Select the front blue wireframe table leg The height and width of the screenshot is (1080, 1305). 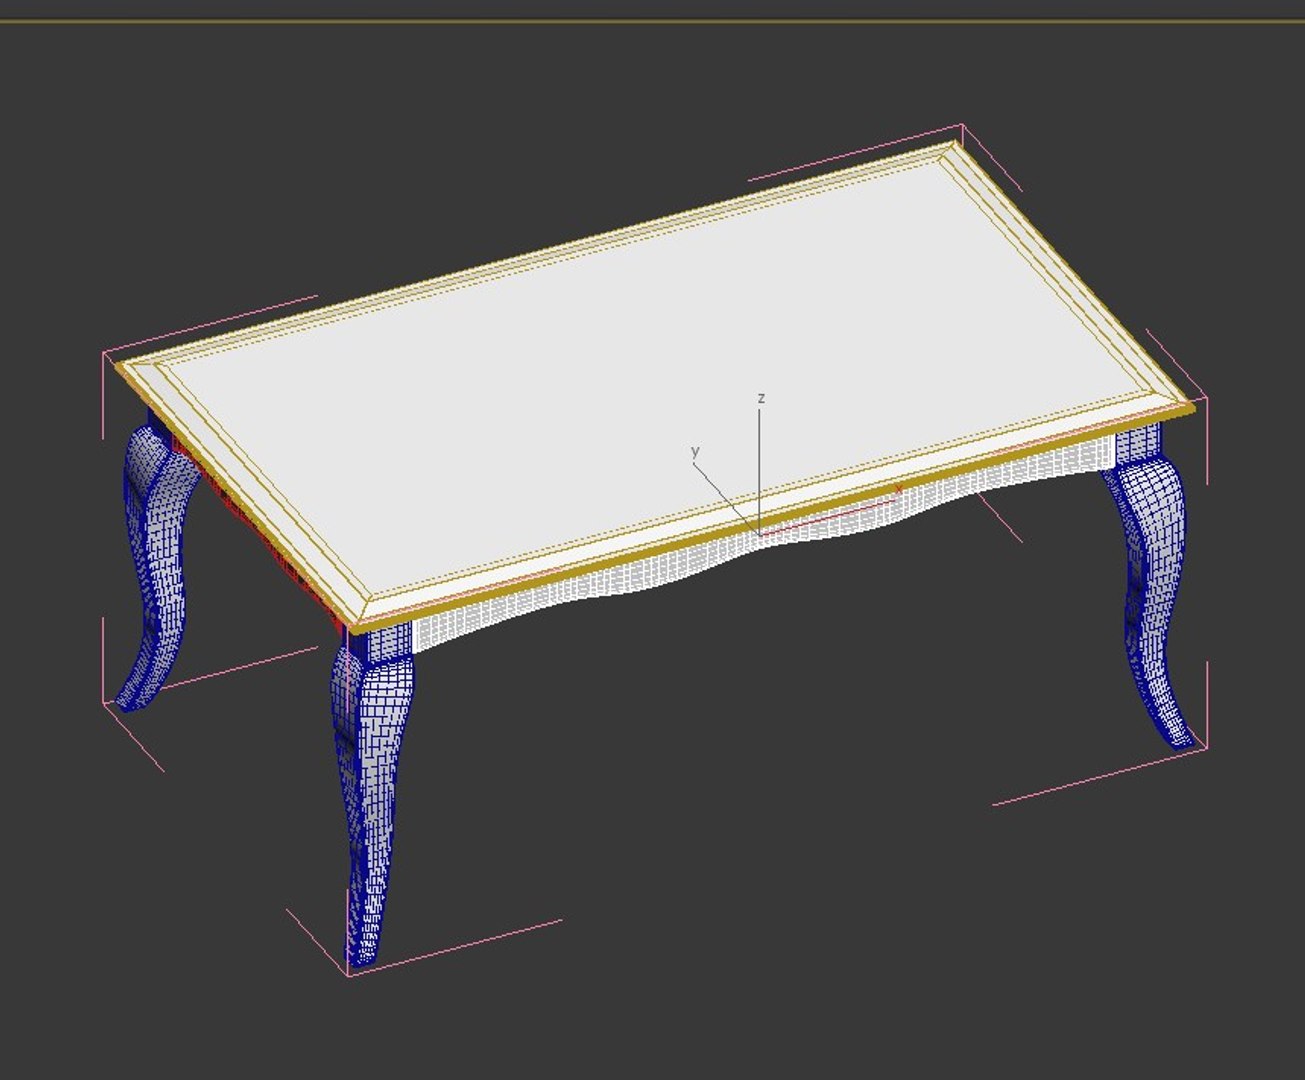[375, 795]
